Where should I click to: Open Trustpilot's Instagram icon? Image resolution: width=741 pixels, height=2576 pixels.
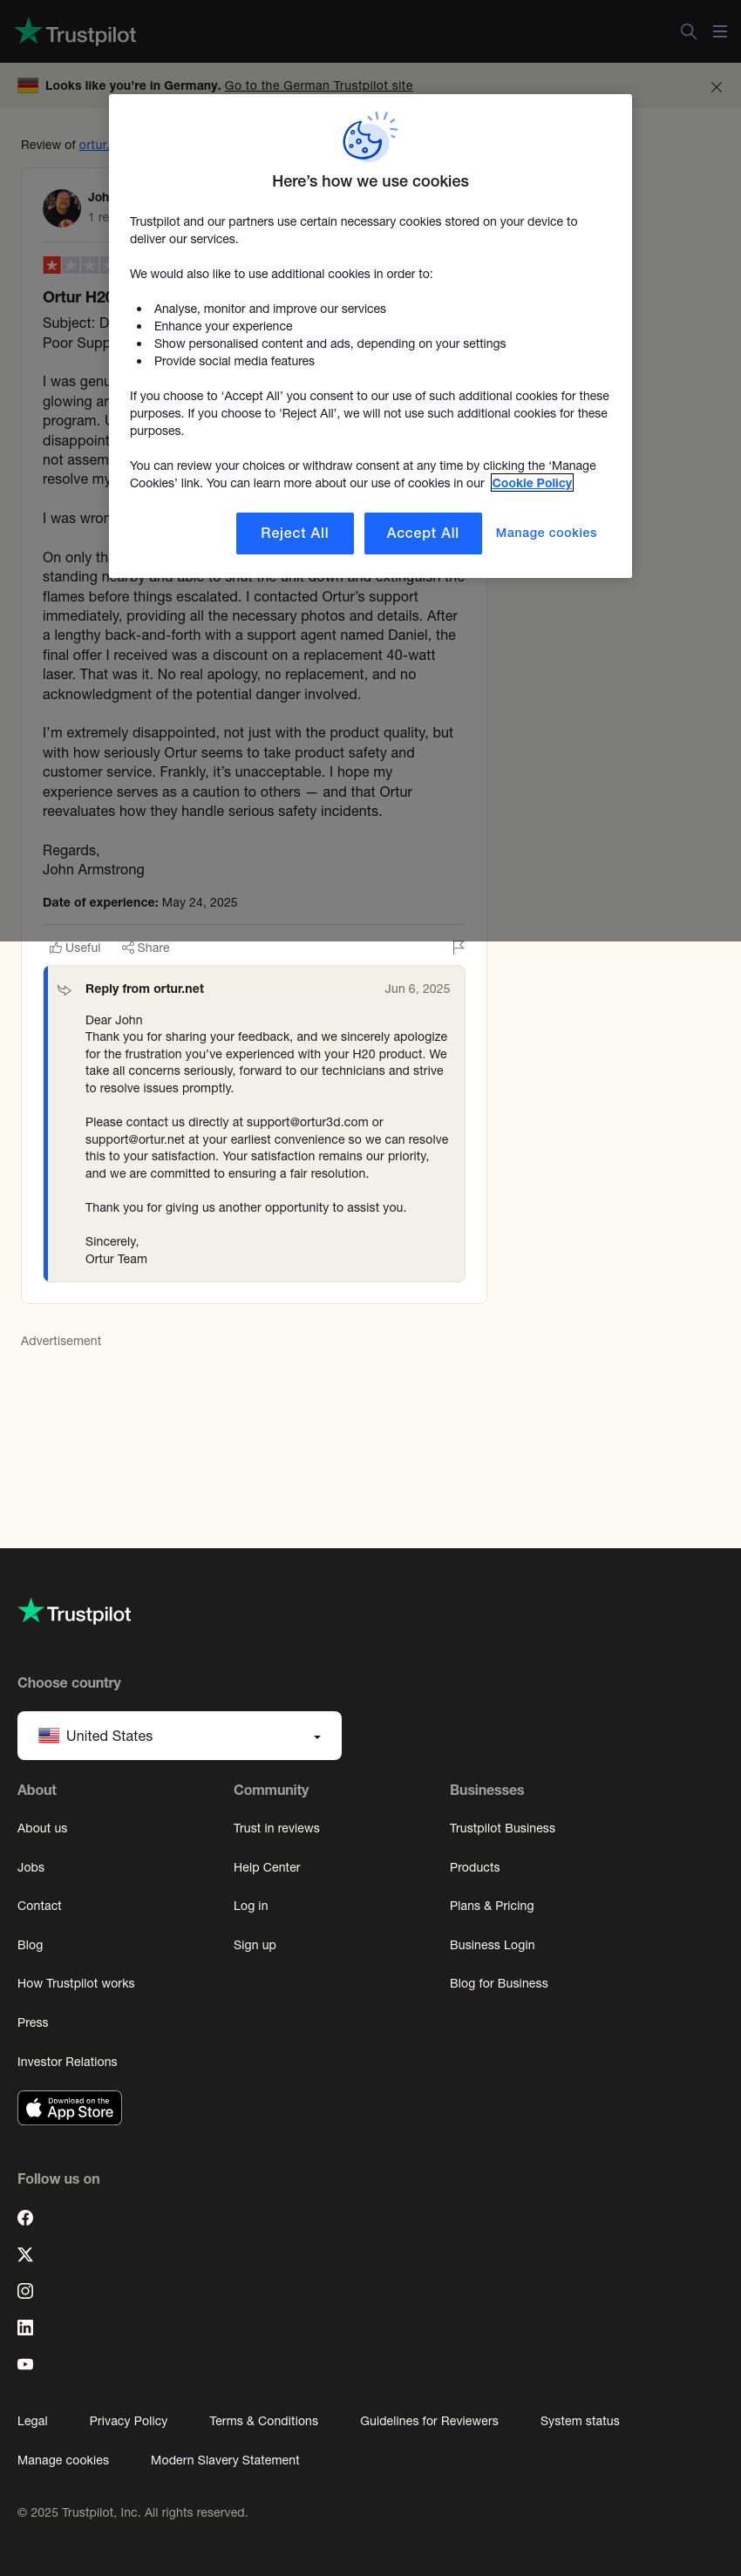click(25, 2291)
